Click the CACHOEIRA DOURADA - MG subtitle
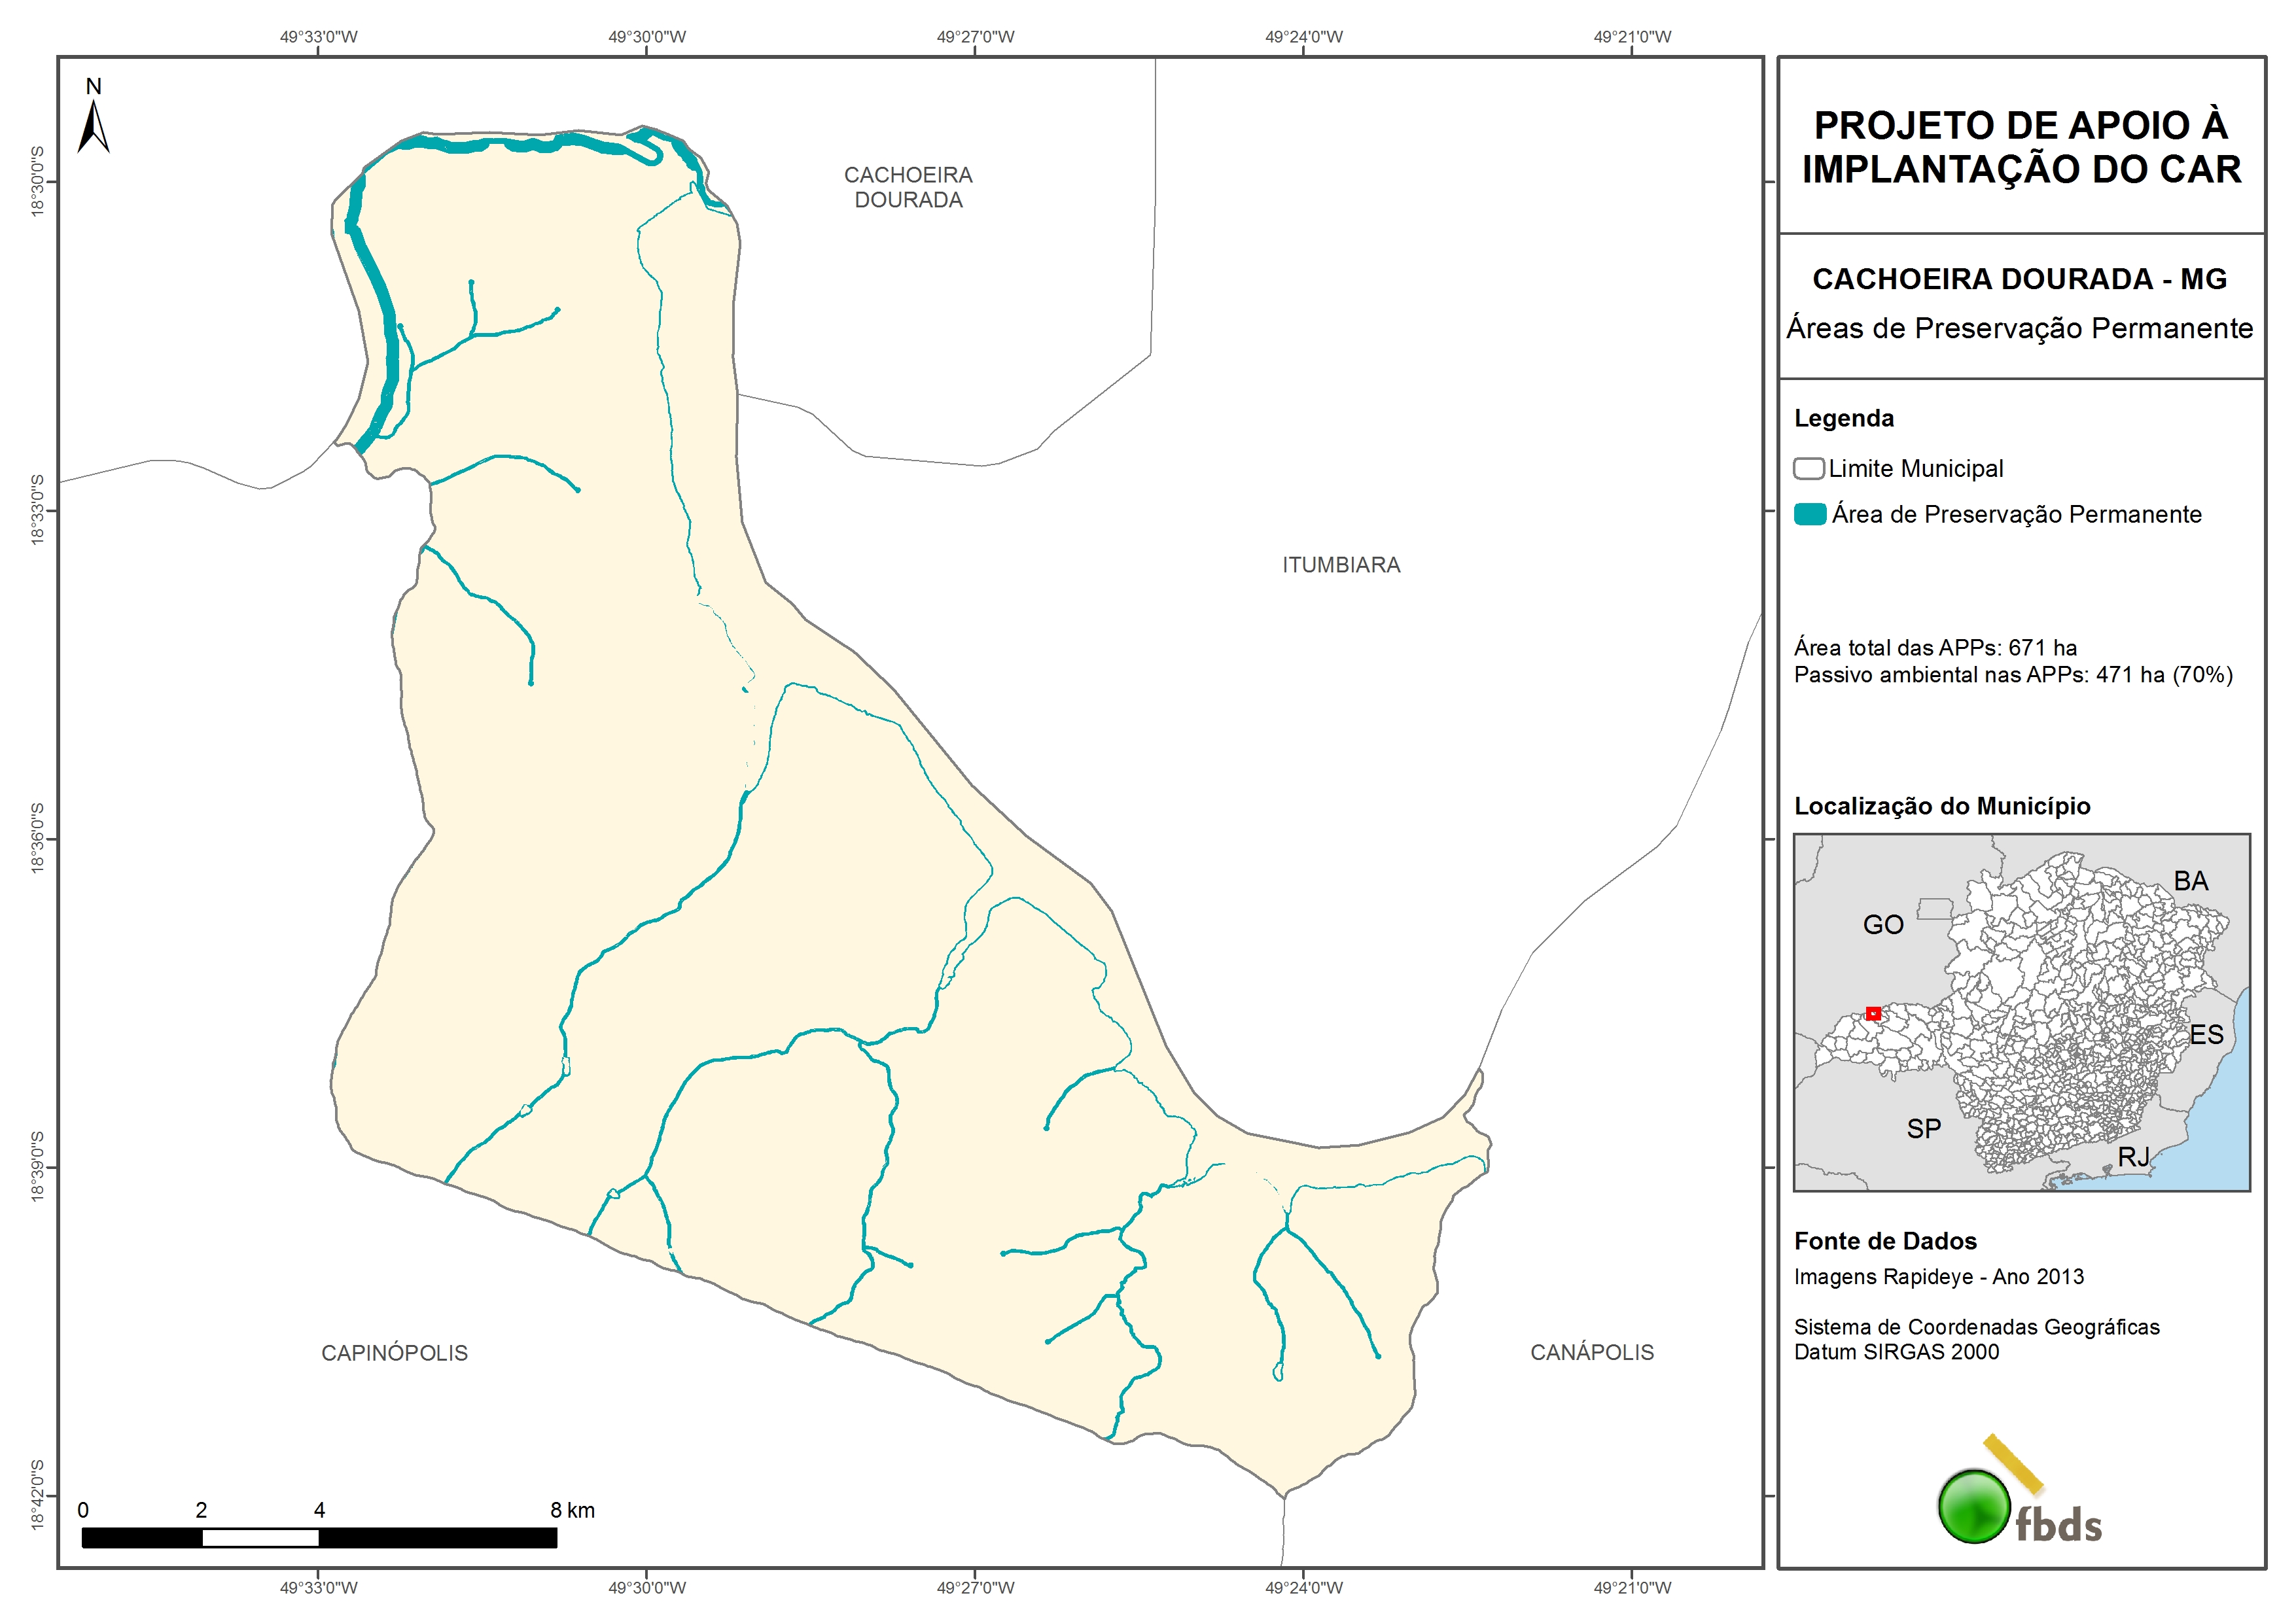Viewport: 2296px width, 1623px height. [x=2019, y=279]
